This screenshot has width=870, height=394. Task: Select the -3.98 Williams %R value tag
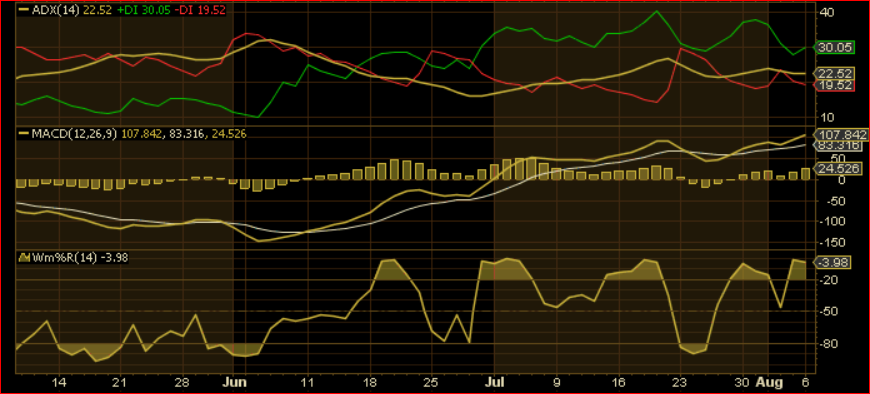(x=833, y=262)
